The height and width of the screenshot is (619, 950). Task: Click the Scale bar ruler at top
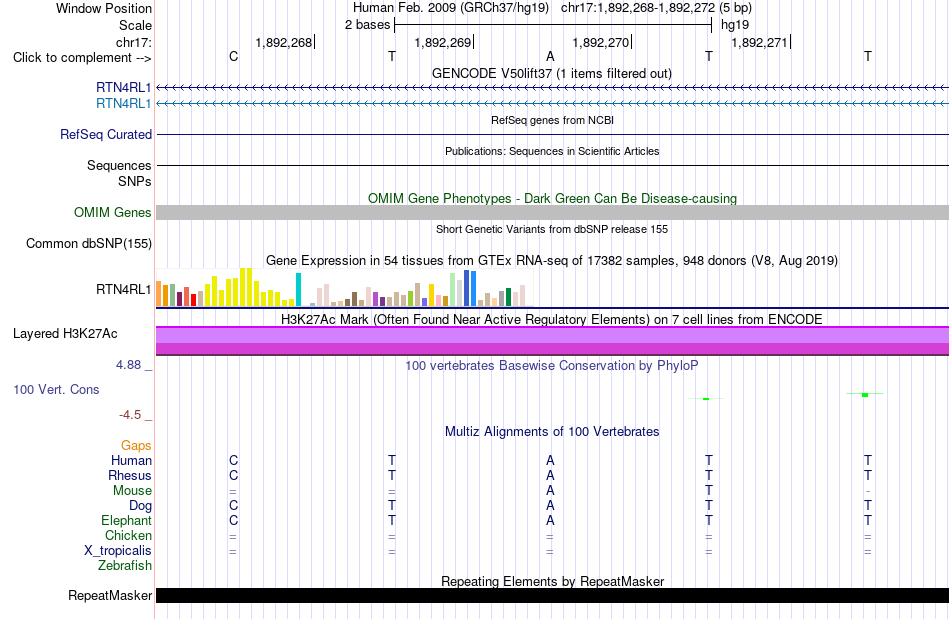553,25
